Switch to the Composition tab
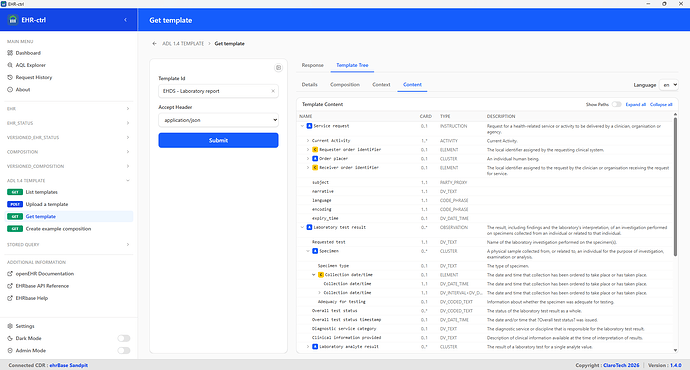The image size is (690, 370). (x=345, y=84)
